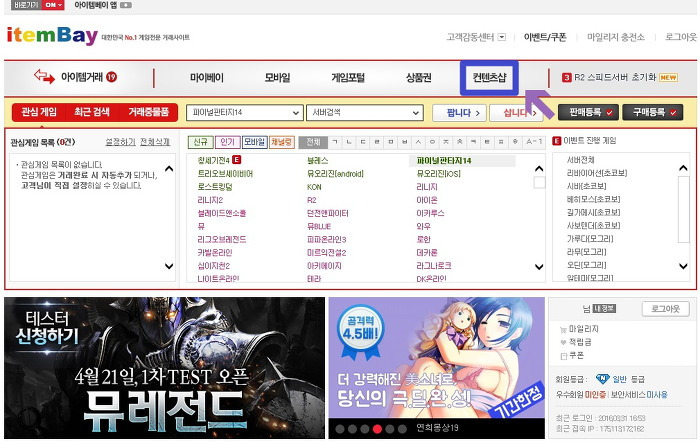Select 아이온 in the game list
The width and height of the screenshot is (700, 446).
coord(427,200)
